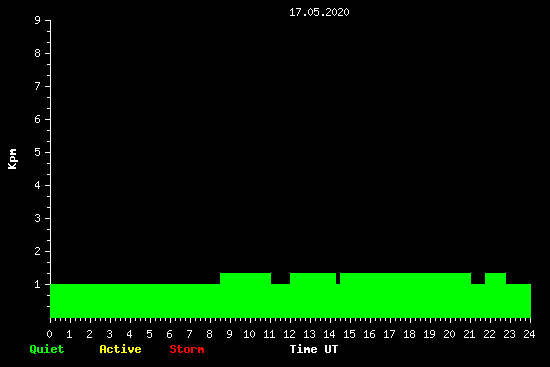Click hour 0 on the time axis
The image size is (550, 367).
tap(49, 334)
